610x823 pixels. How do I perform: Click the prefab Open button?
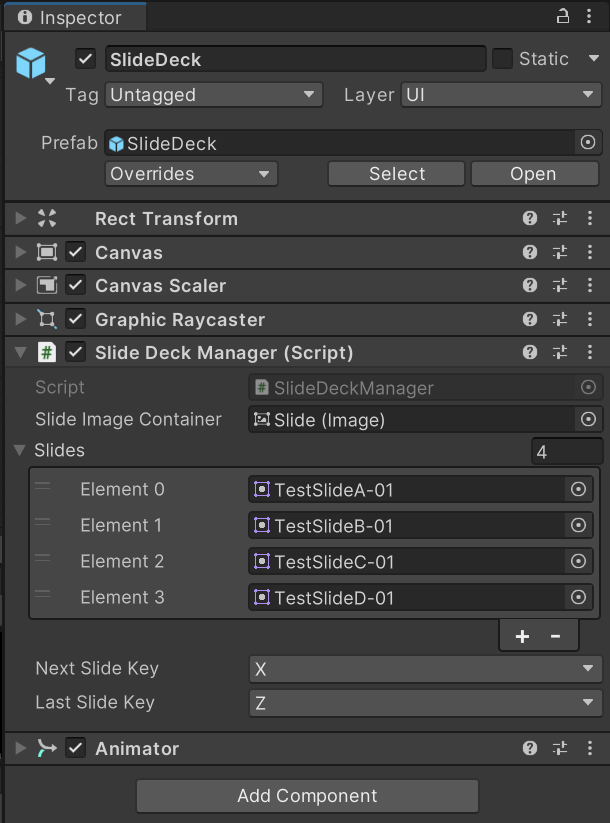(533, 174)
